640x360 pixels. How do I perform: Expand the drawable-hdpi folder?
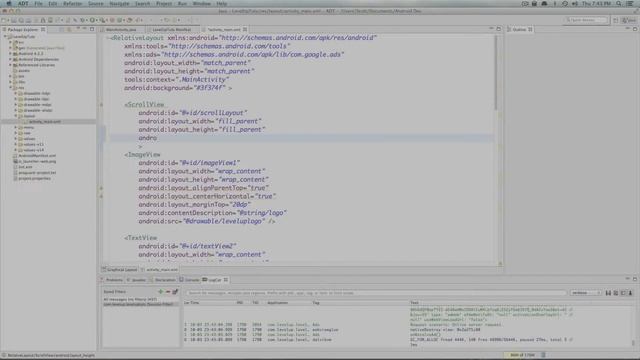(16, 93)
